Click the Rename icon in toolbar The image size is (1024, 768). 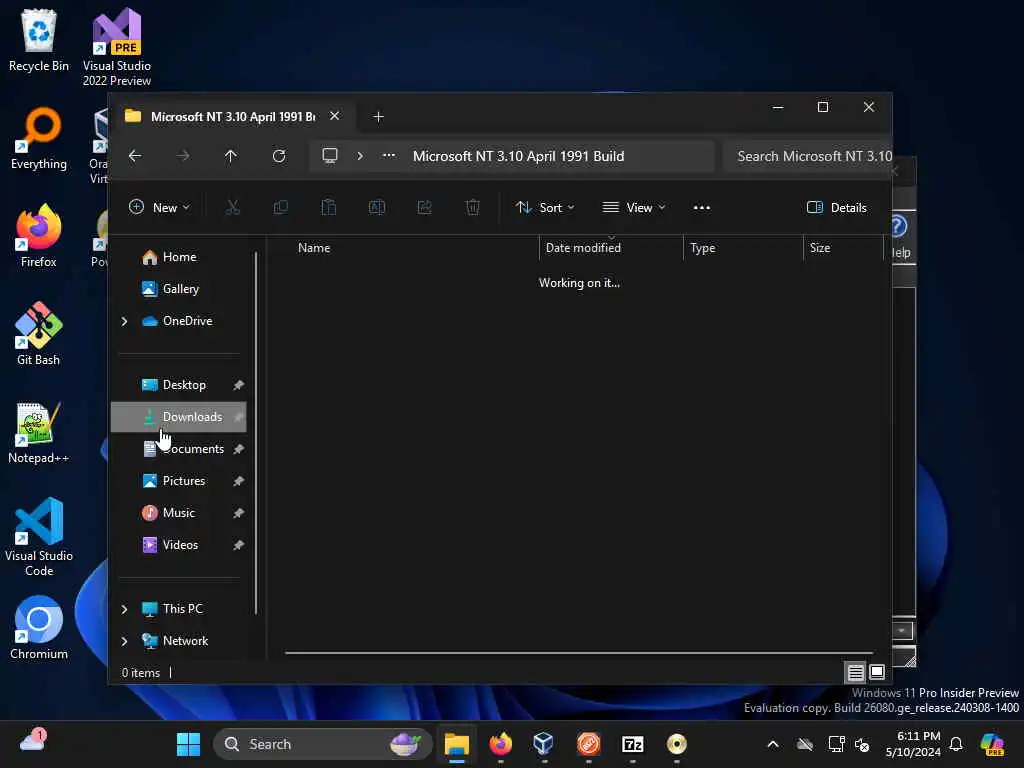(x=377, y=208)
